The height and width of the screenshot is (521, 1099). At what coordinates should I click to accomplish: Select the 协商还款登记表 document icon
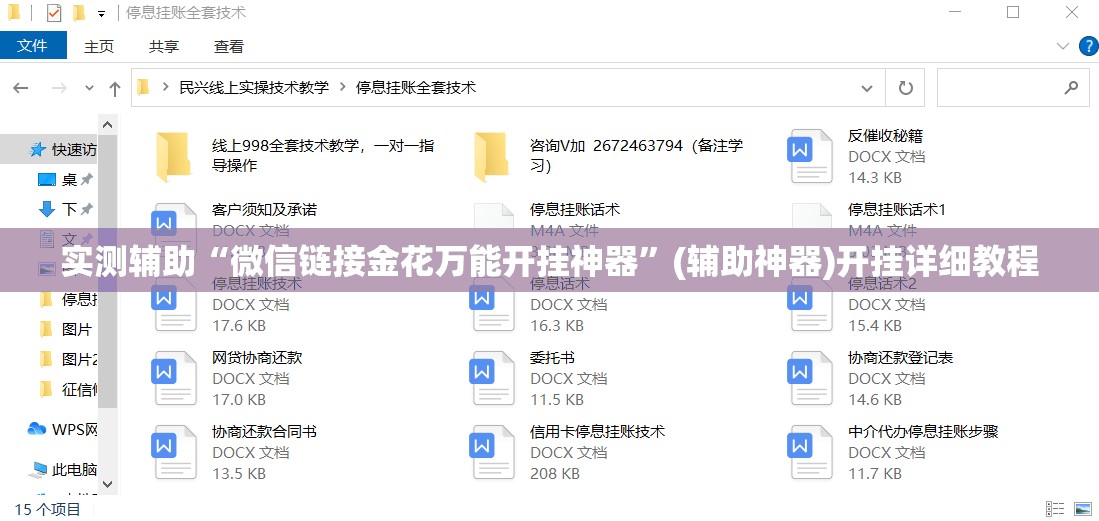pos(810,378)
